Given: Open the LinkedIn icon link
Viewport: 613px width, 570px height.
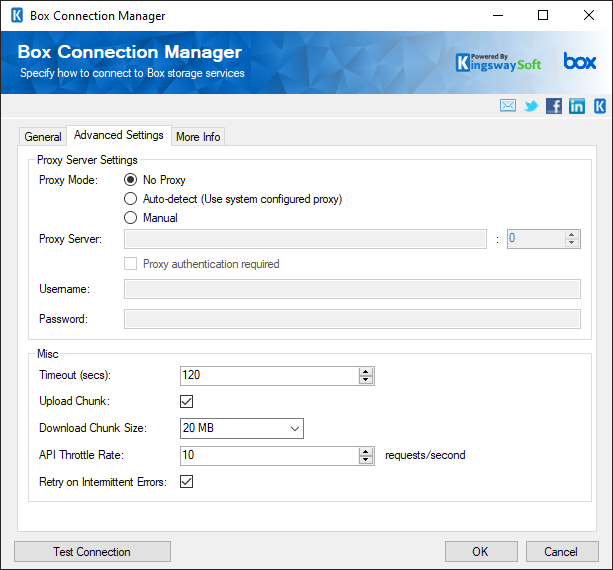Looking at the screenshot, I should pos(577,106).
